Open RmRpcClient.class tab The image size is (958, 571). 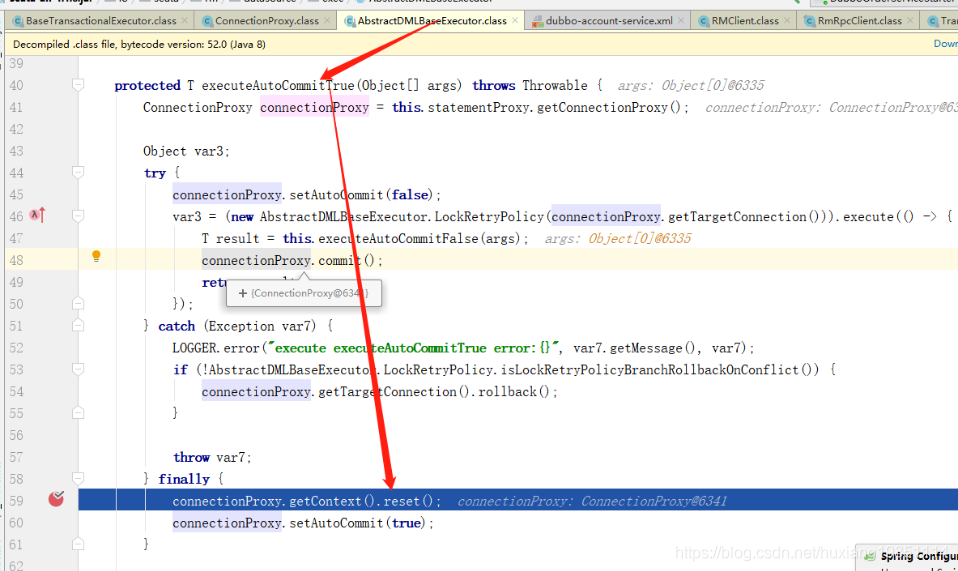[x=860, y=21]
